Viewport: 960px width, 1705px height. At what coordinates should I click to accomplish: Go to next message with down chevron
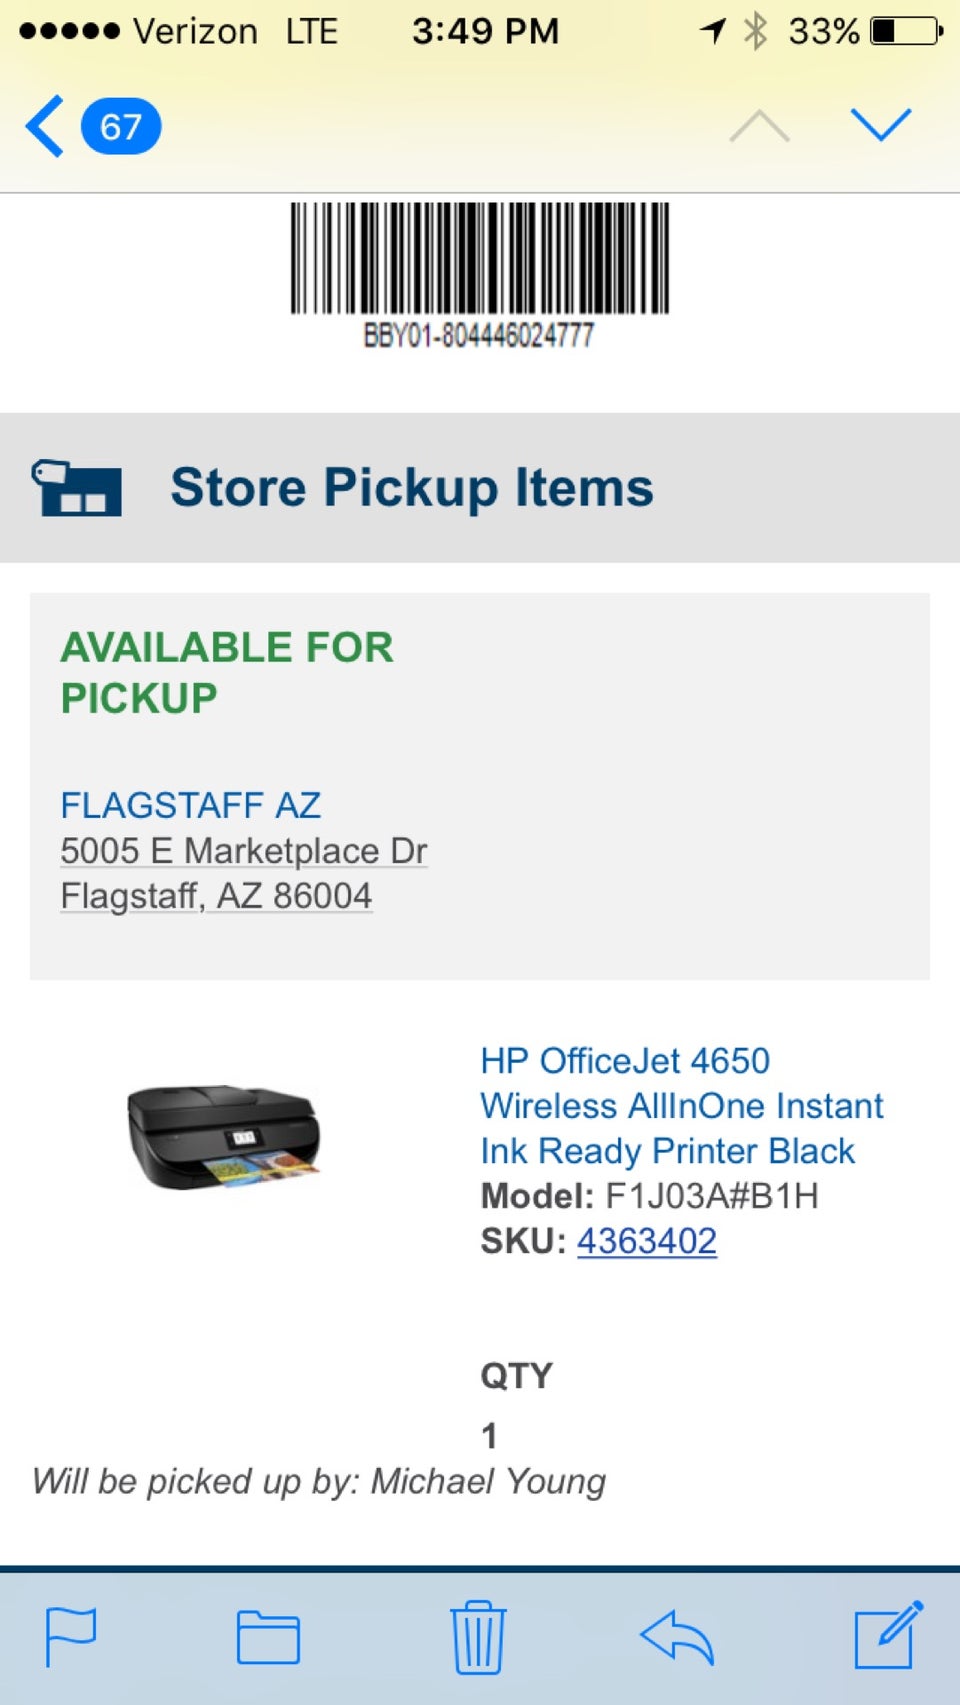[880, 125]
